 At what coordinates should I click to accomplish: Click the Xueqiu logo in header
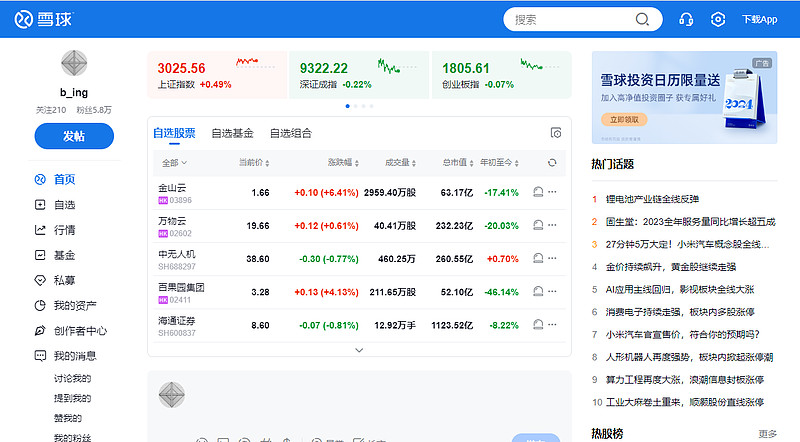pyautogui.click(x=44, y=19)
